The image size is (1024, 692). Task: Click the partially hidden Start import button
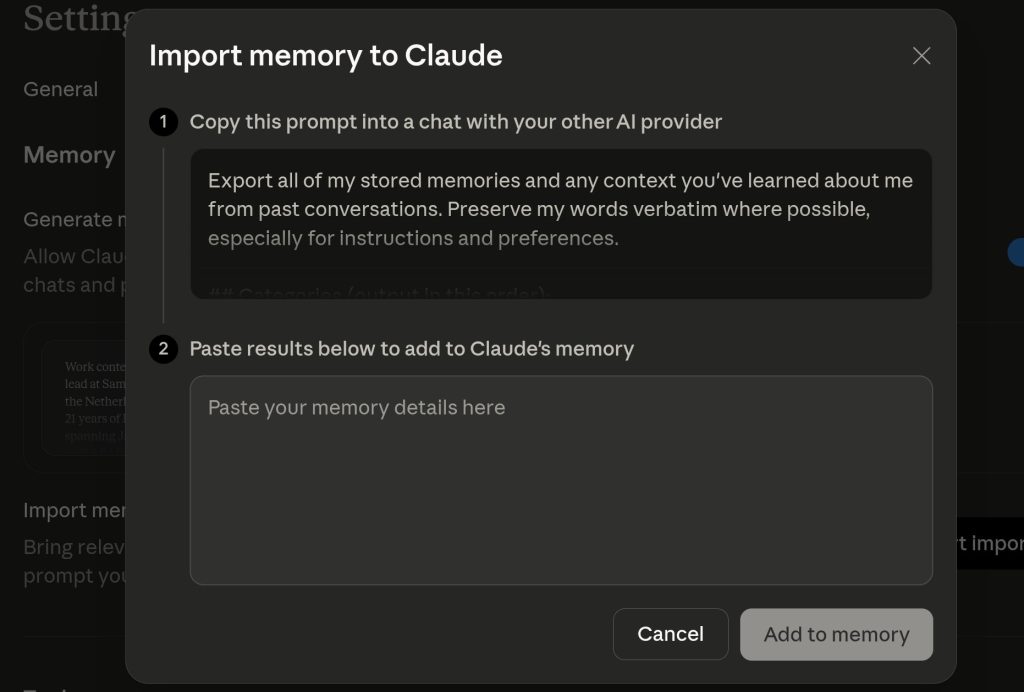(x=989, y=544)
